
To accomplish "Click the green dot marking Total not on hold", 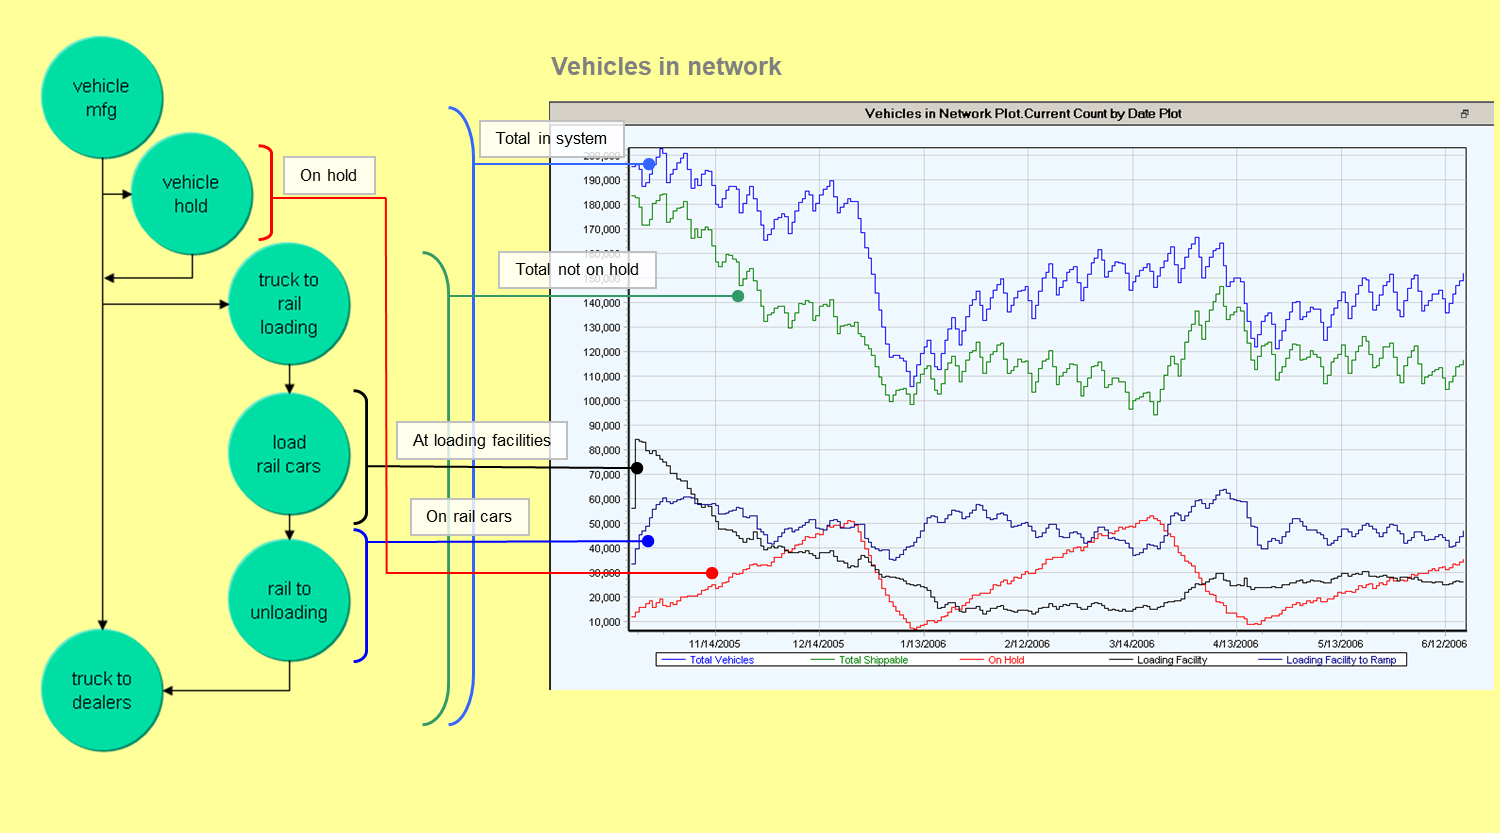I will tap(738, 295).
